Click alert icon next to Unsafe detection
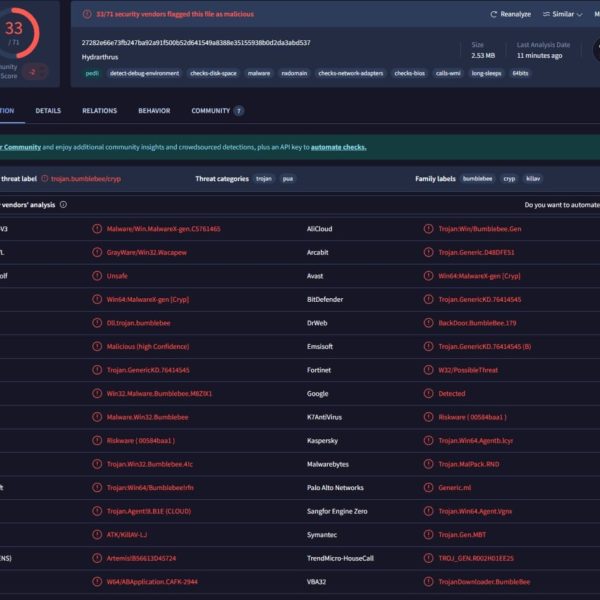The height and width of the screenshot is (600, 600). coord(97,276)
